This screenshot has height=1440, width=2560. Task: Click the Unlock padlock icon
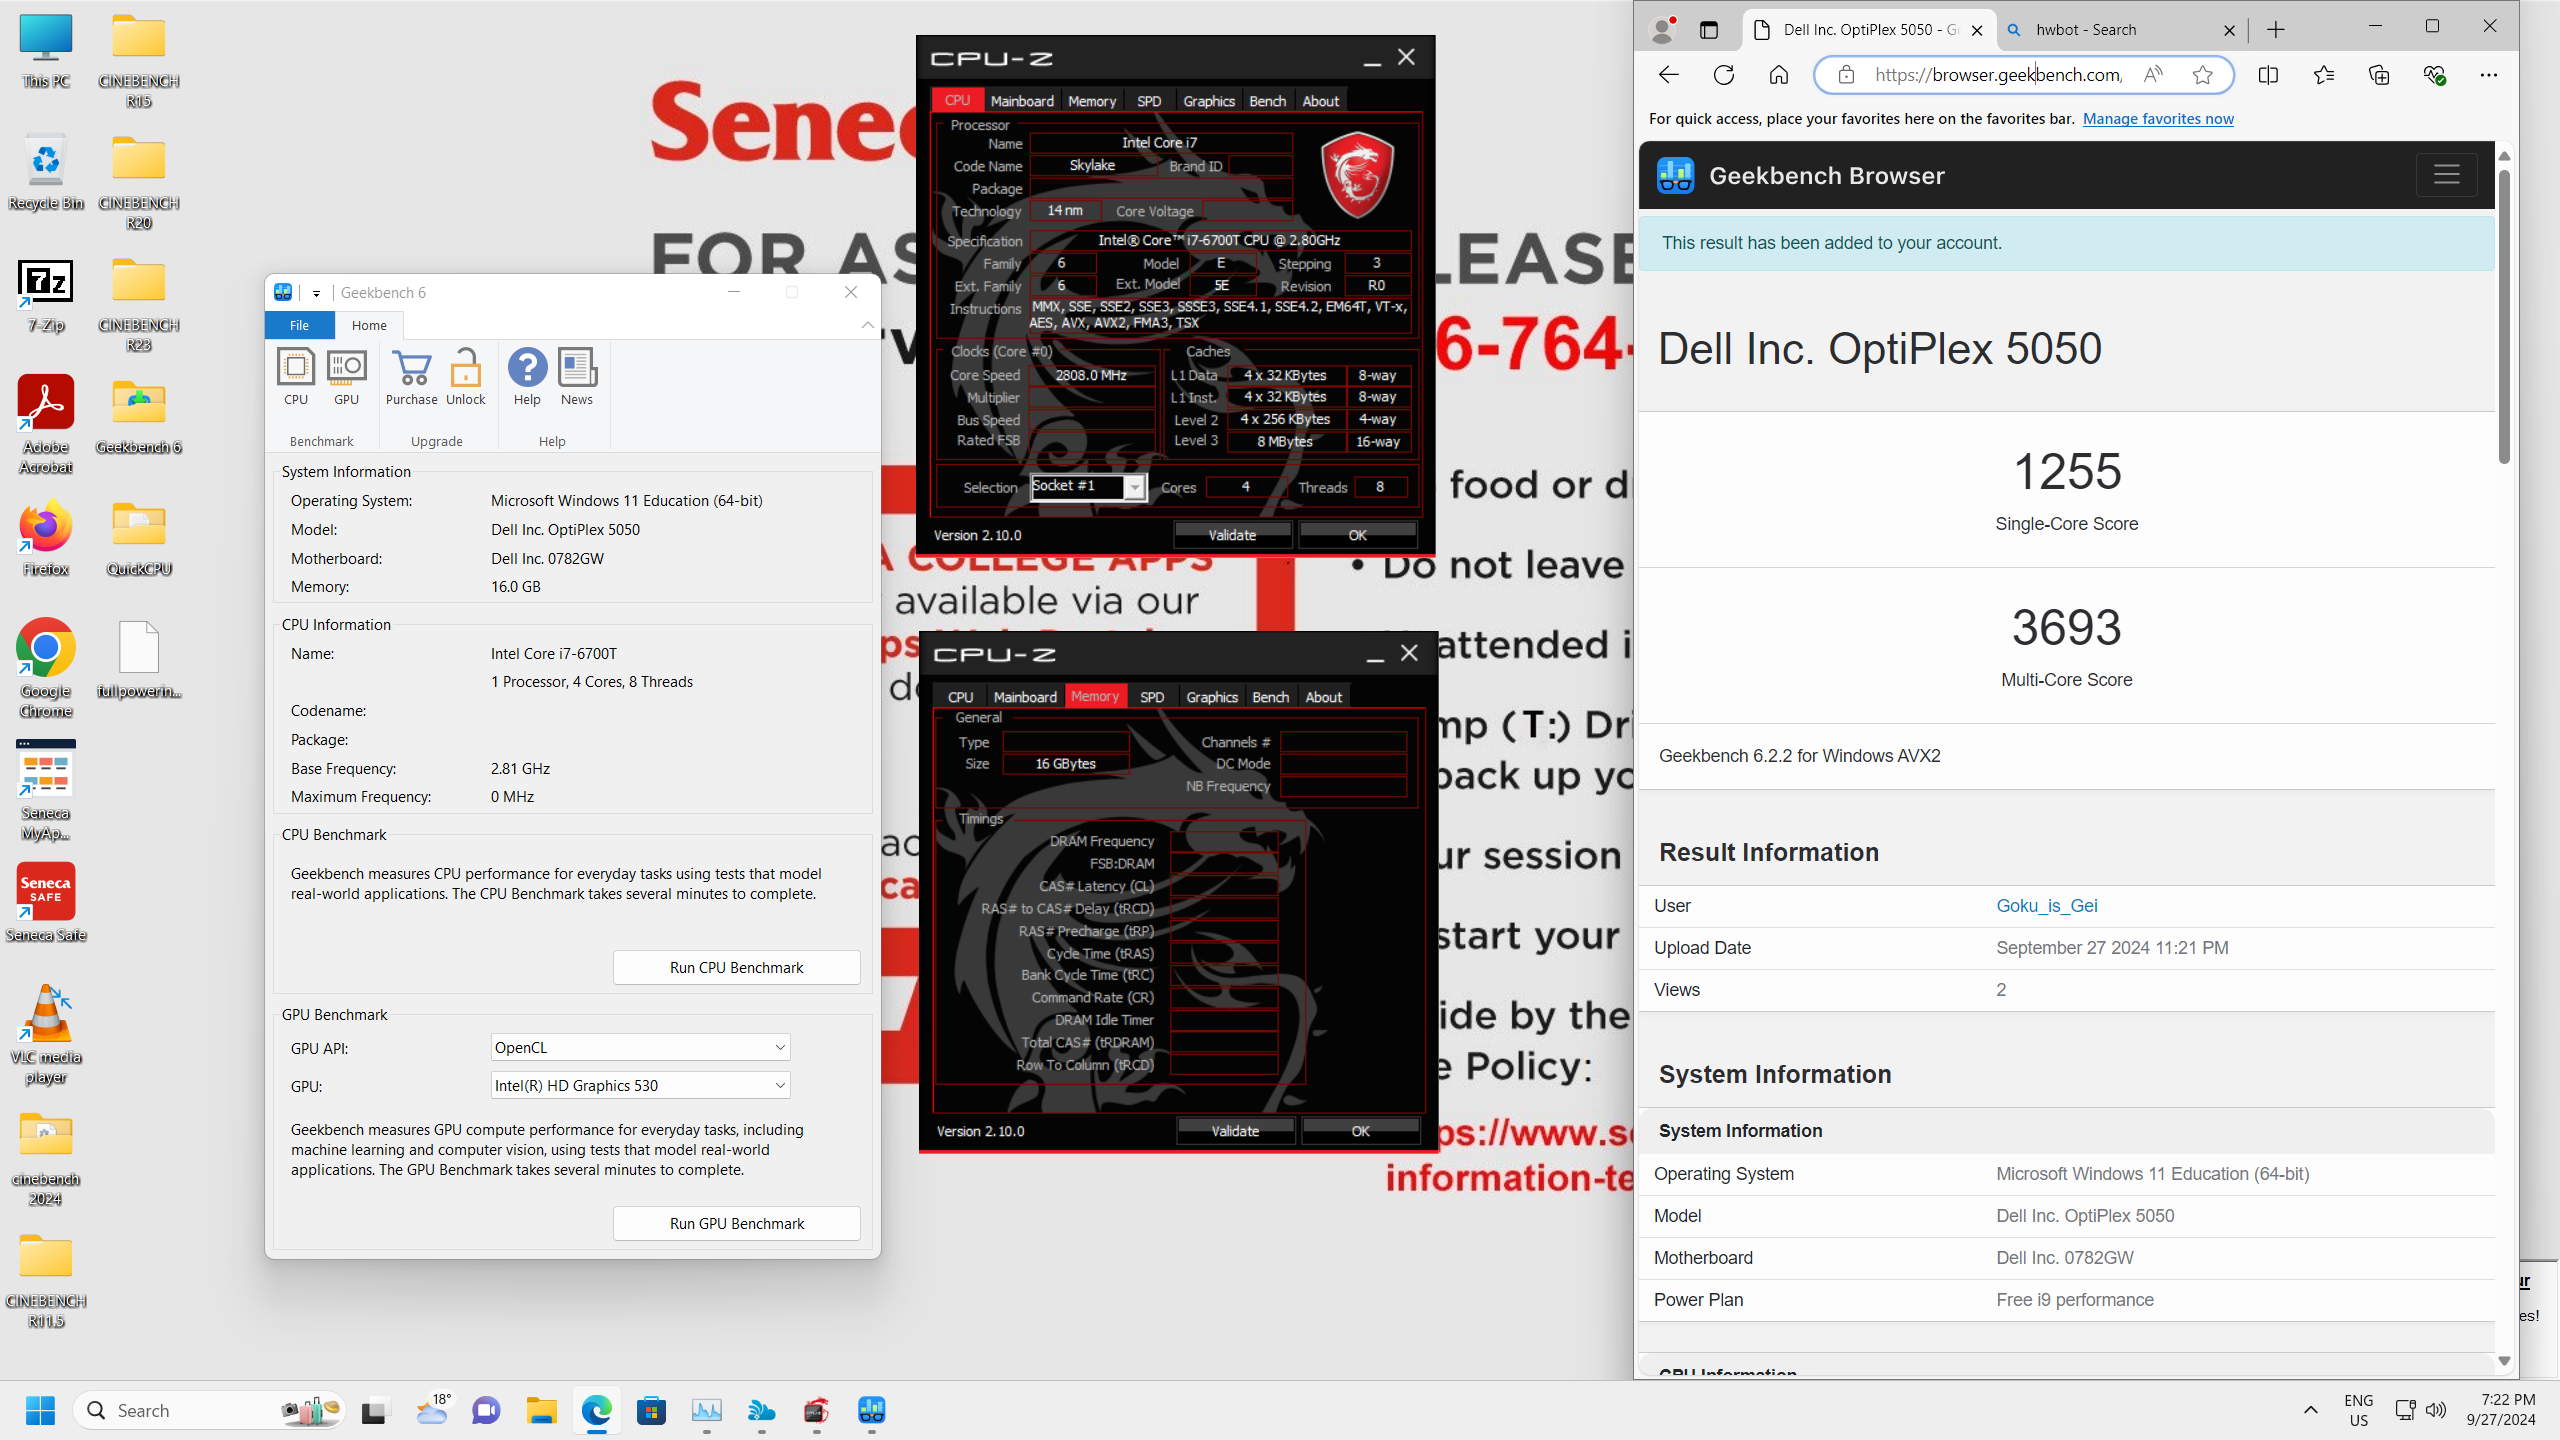pyautogui.click(x=465, y=377)
